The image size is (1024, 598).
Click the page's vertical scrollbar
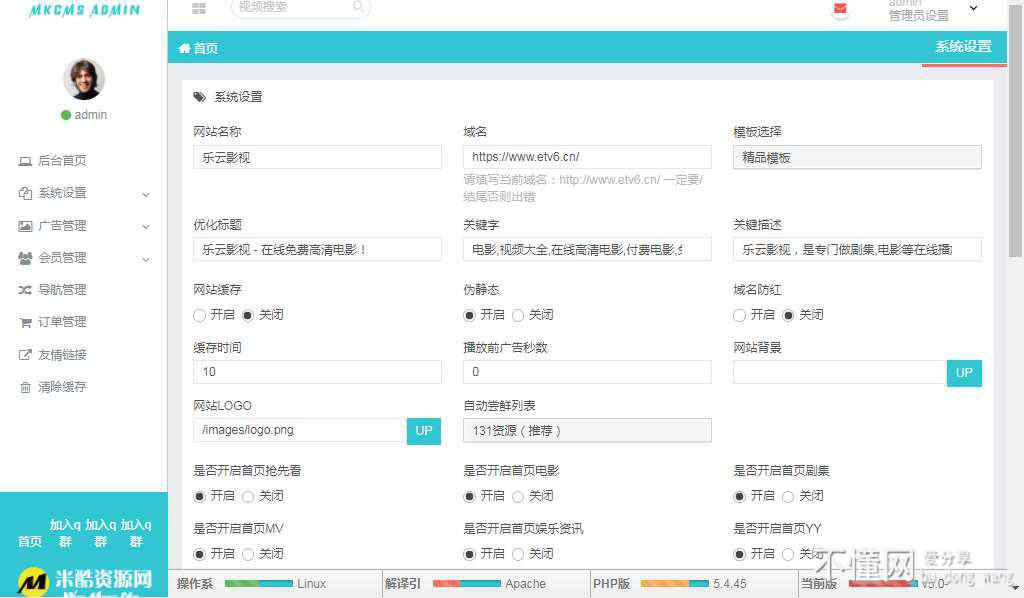point(1016,150)
